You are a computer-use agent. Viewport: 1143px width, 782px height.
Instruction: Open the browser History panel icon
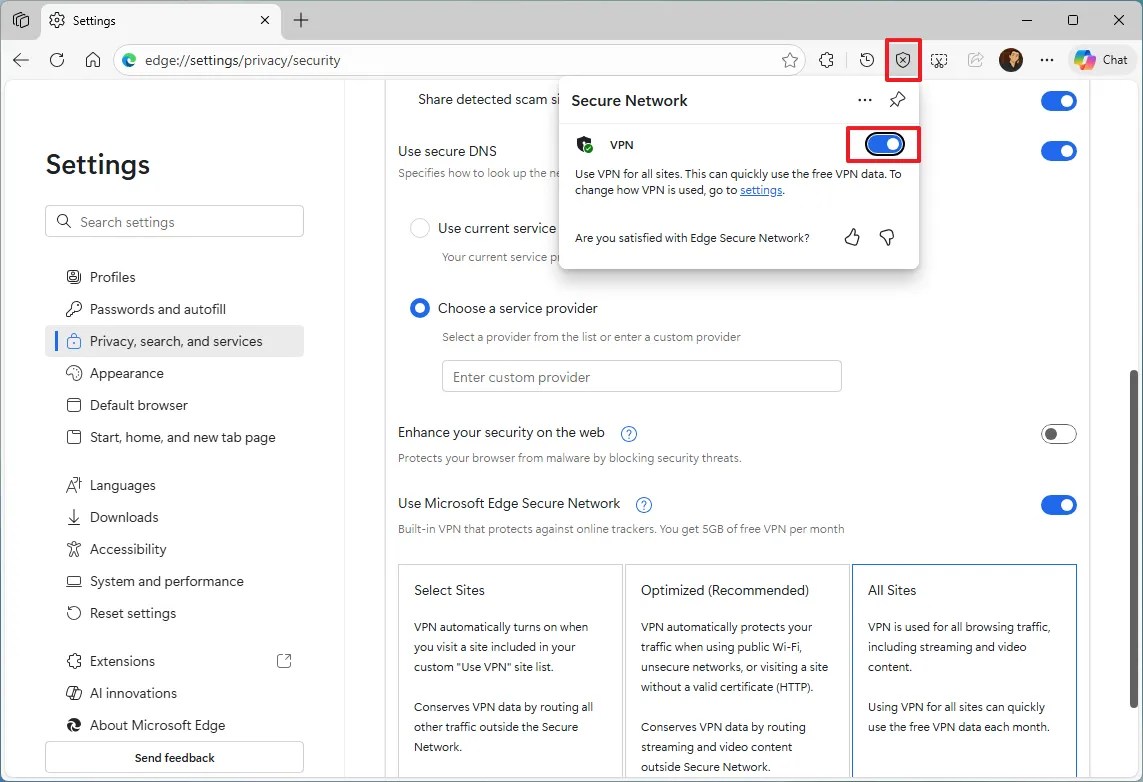point(866,60)
